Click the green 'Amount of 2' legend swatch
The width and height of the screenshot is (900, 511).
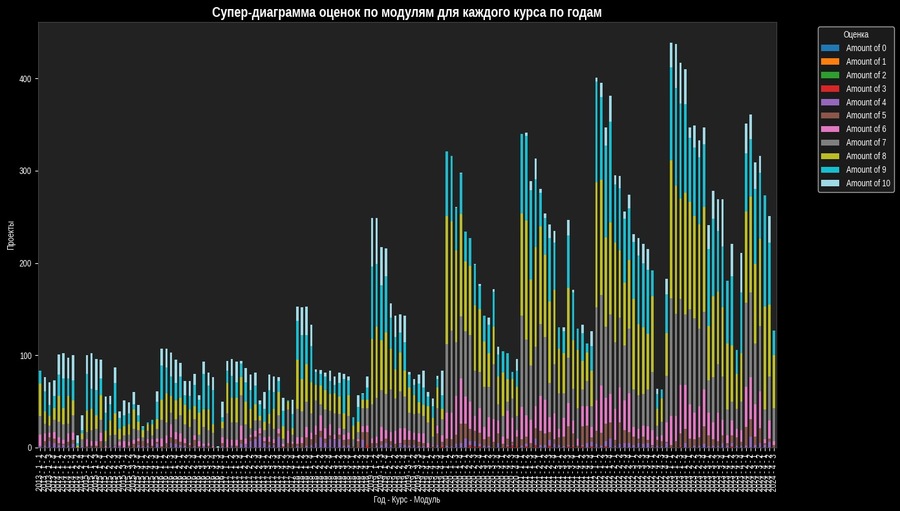(830, 75)
